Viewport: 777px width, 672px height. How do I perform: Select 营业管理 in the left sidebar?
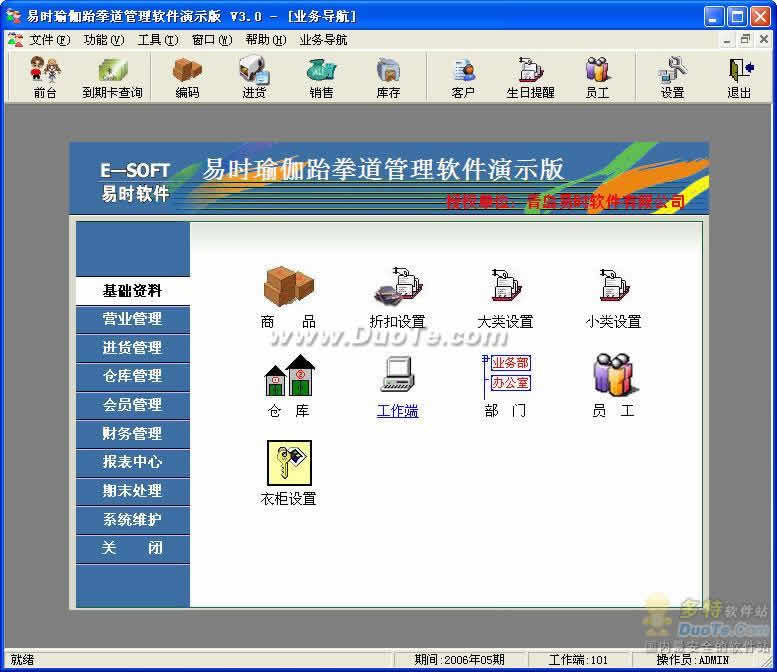click(x=132, y=319)
